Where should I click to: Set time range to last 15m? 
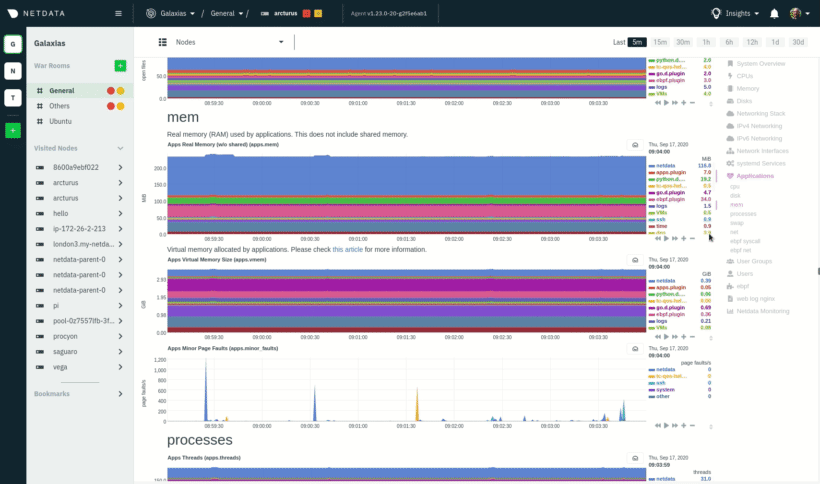(x=660, y=42)
